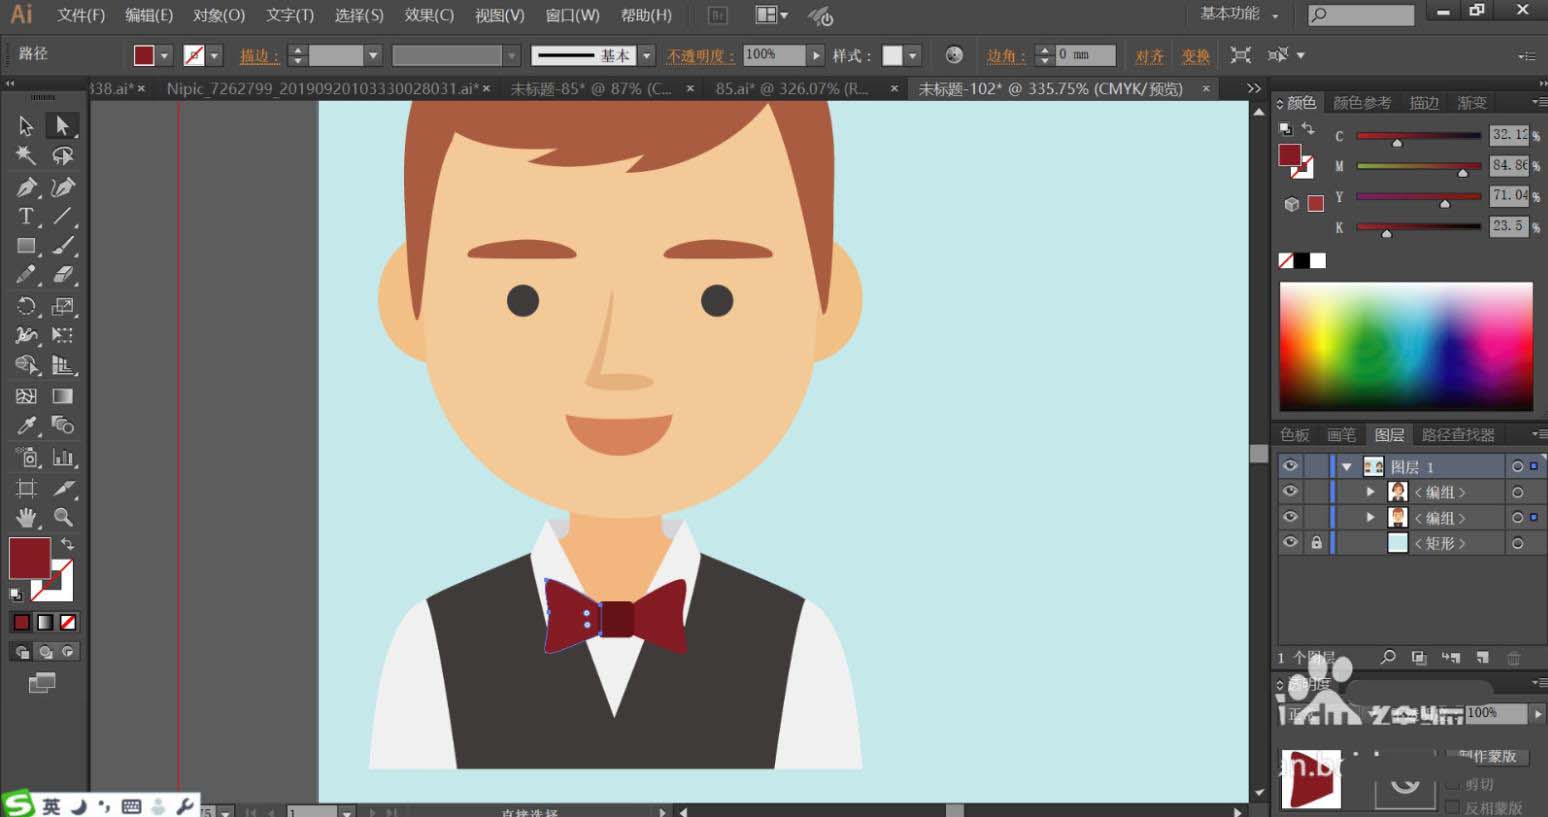
Task: Open the 效果(C) menu
Action: point(428,15)
